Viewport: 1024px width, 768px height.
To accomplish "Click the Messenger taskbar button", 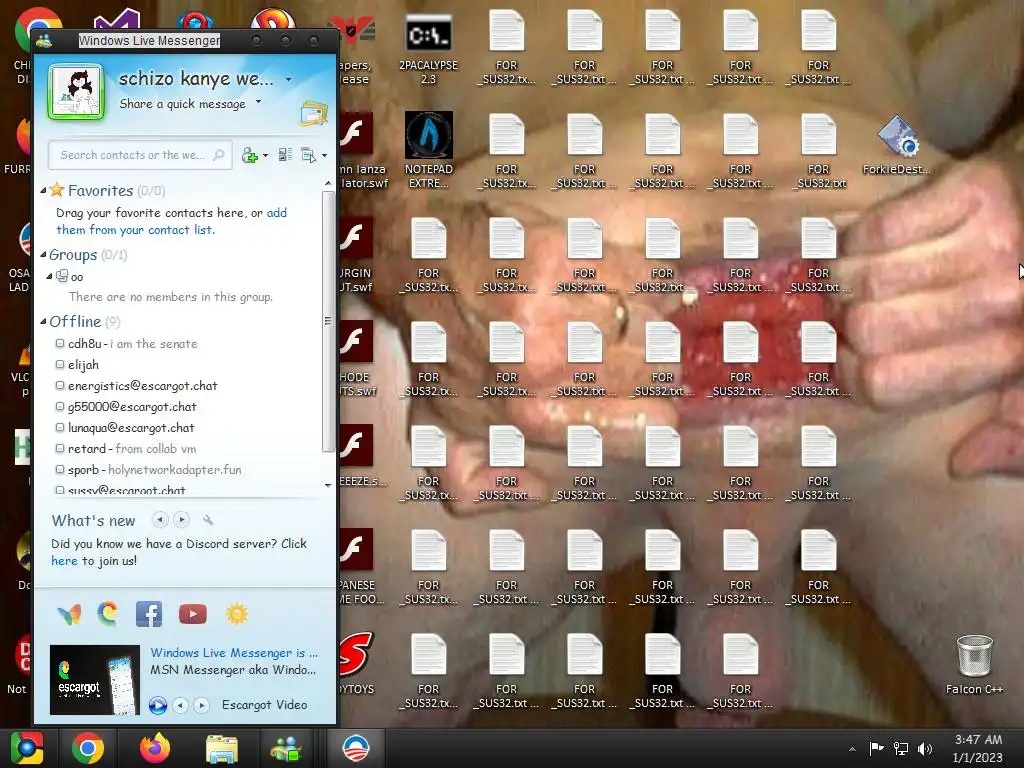I will pos(286,748).
